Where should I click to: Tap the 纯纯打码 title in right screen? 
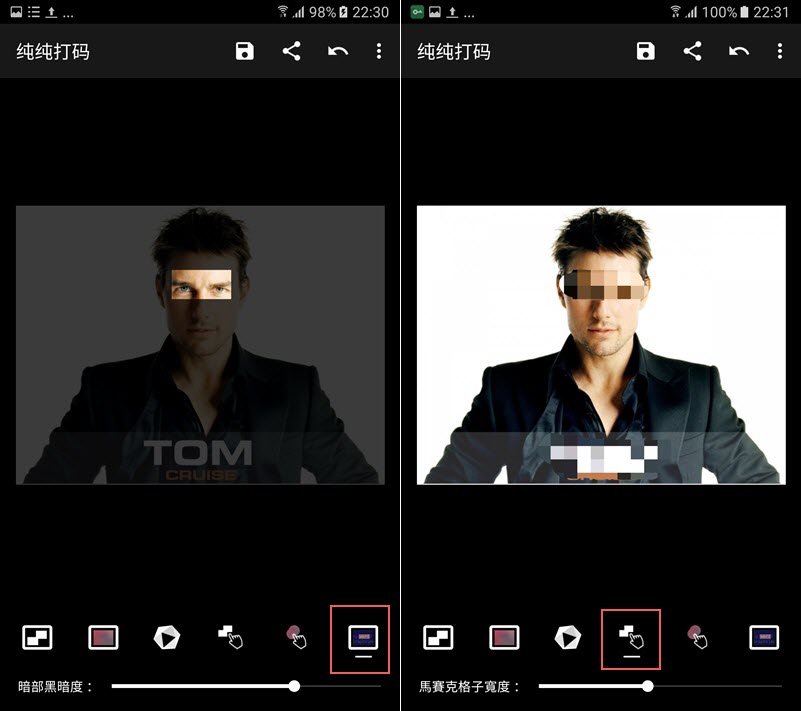point(454,52)
